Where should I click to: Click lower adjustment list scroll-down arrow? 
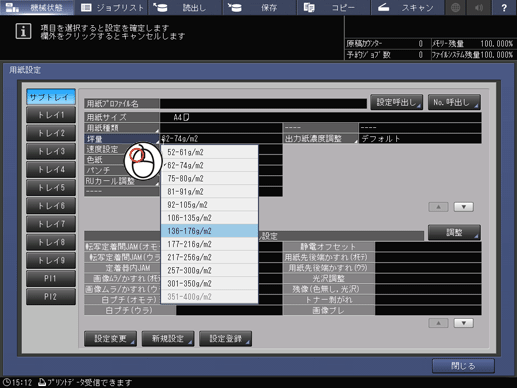click(x=464, y=323)
